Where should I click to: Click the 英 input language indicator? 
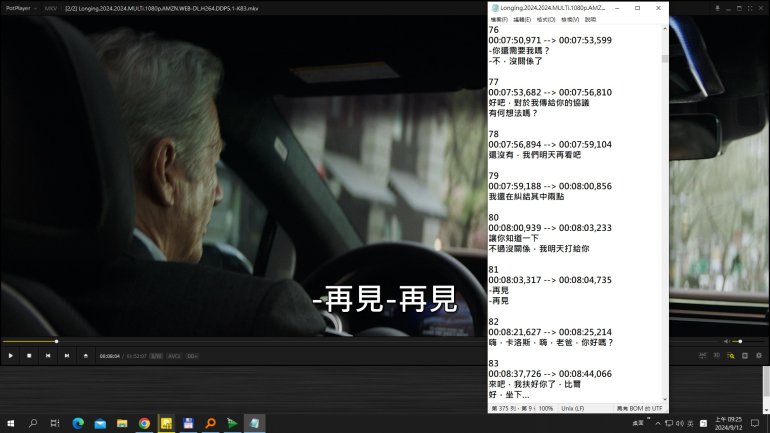[x=690, y=423]
